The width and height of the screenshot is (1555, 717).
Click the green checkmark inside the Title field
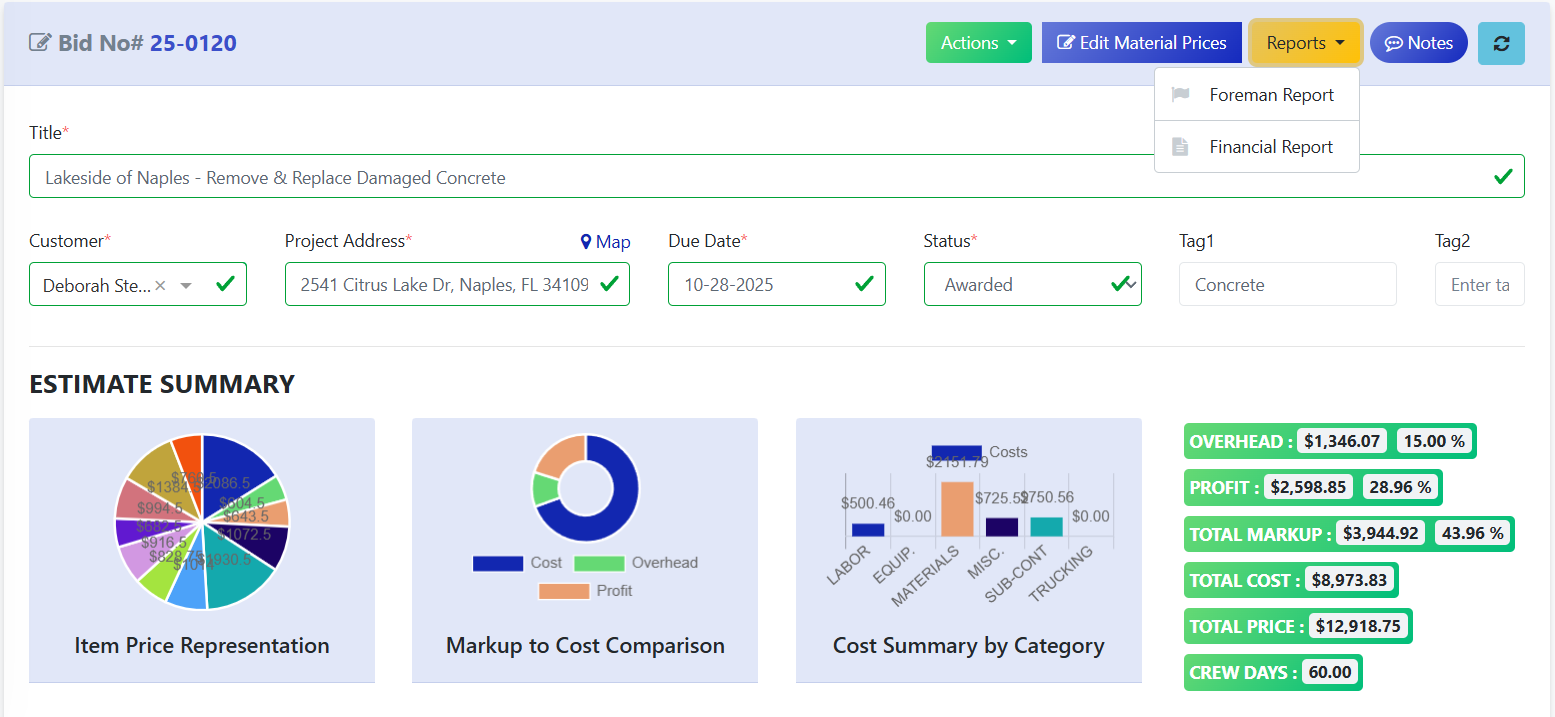1503,176
